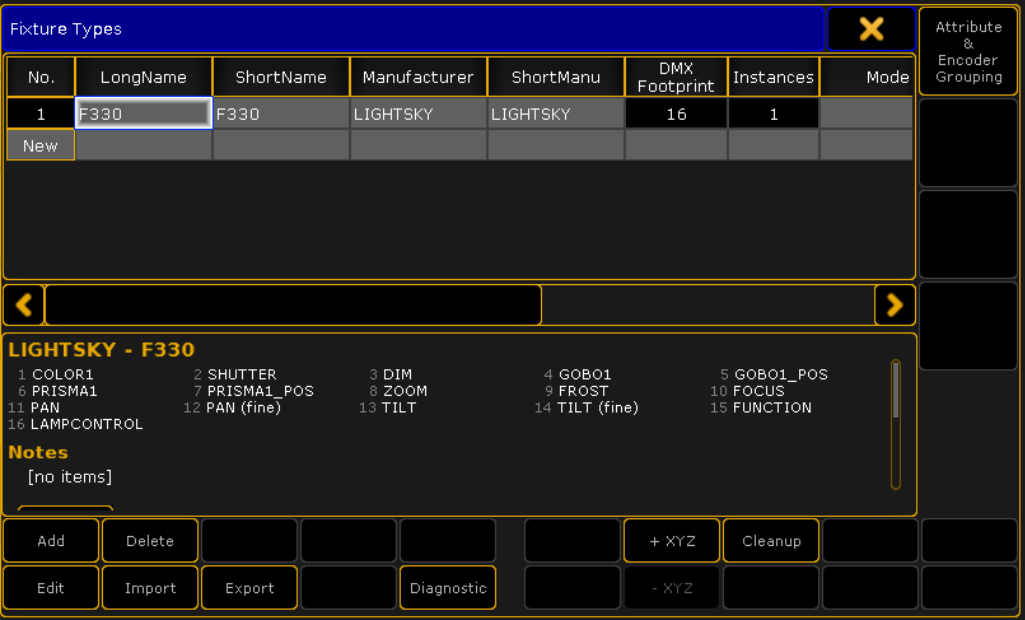This screenshot has height=620, width=1025.
Task: Click channel 9 FROST
Action: click(577, 391)
